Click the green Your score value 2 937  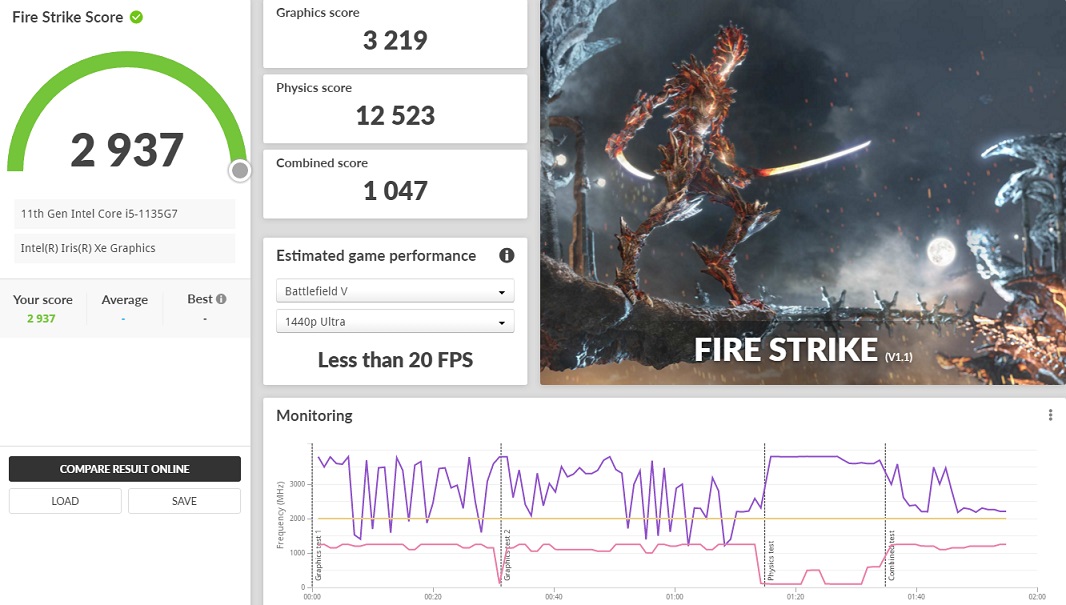coord(41,318)
